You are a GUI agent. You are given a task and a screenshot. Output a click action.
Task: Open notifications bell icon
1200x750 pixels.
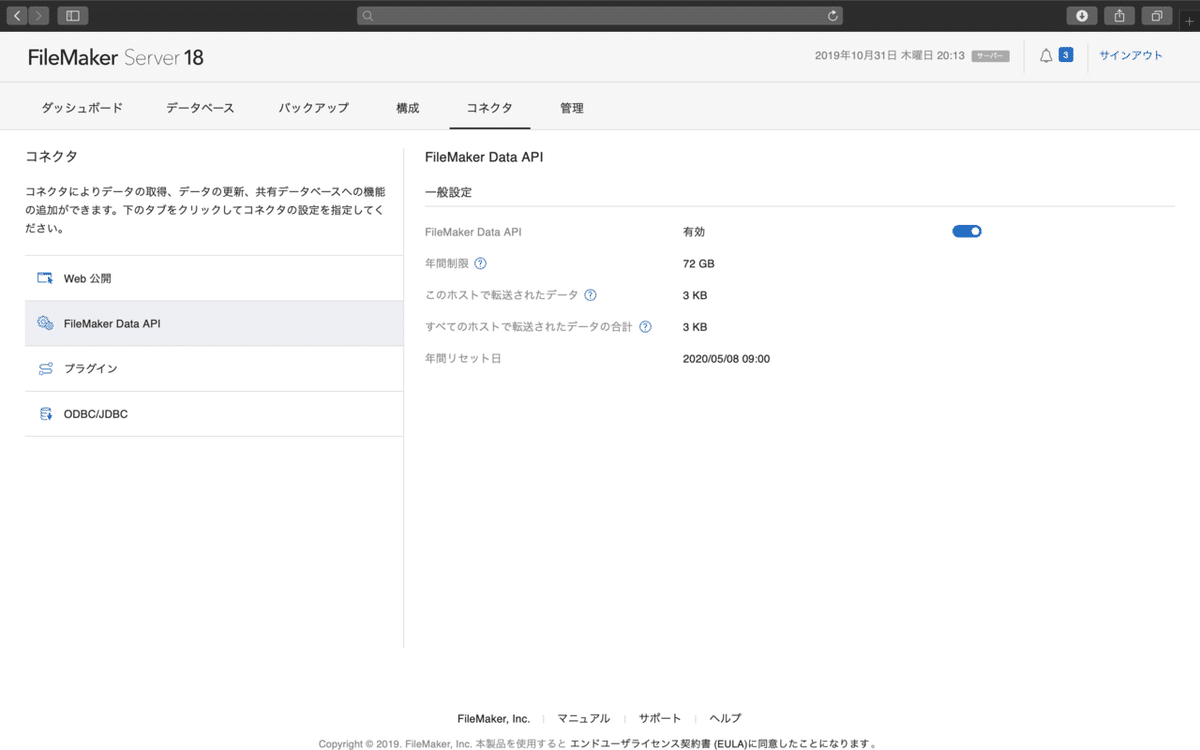click(1046, 56)
